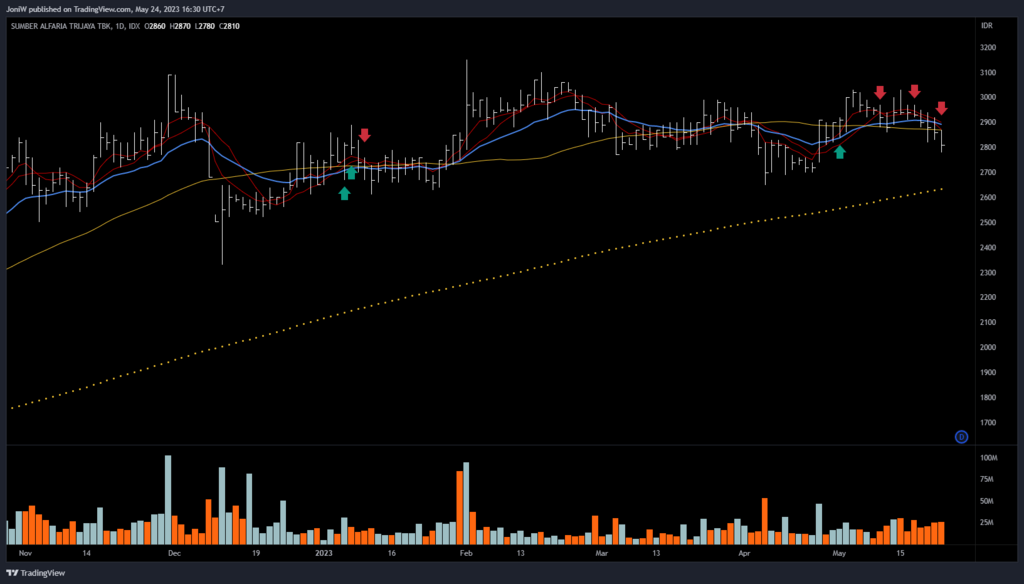Click the red down arrow in January 2023

365,135
